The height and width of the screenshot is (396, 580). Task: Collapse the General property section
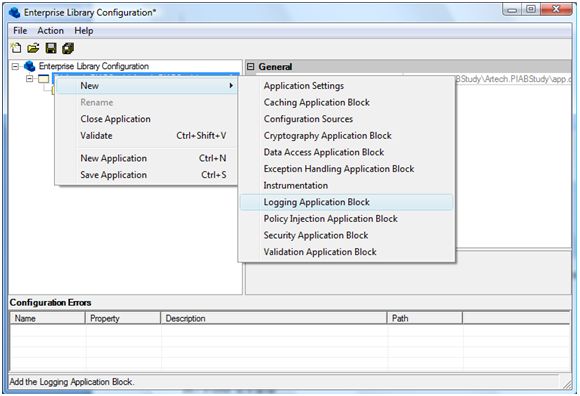pos(250,67)
